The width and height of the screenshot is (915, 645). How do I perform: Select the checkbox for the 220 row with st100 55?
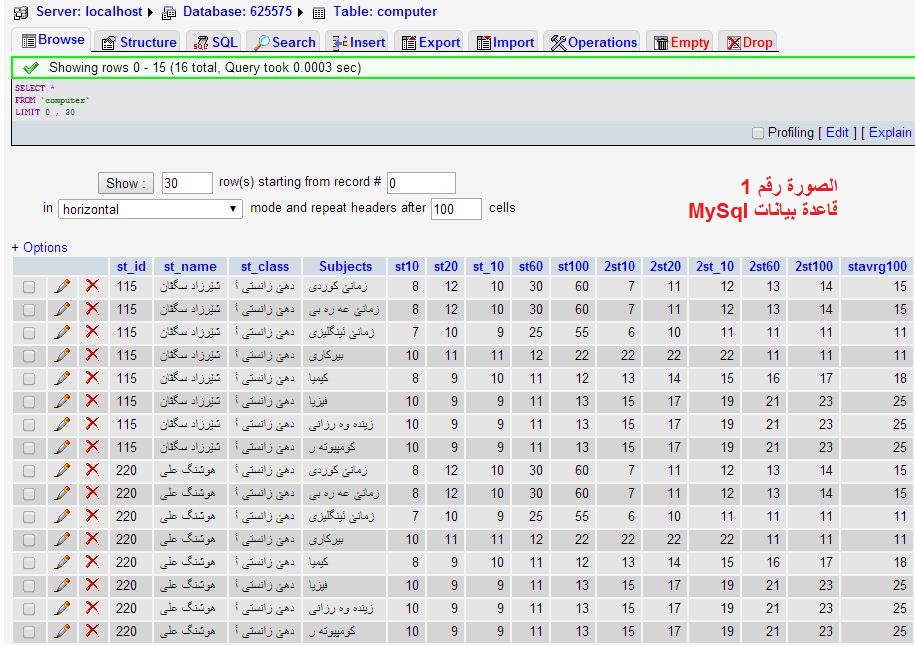pos(29,517)
